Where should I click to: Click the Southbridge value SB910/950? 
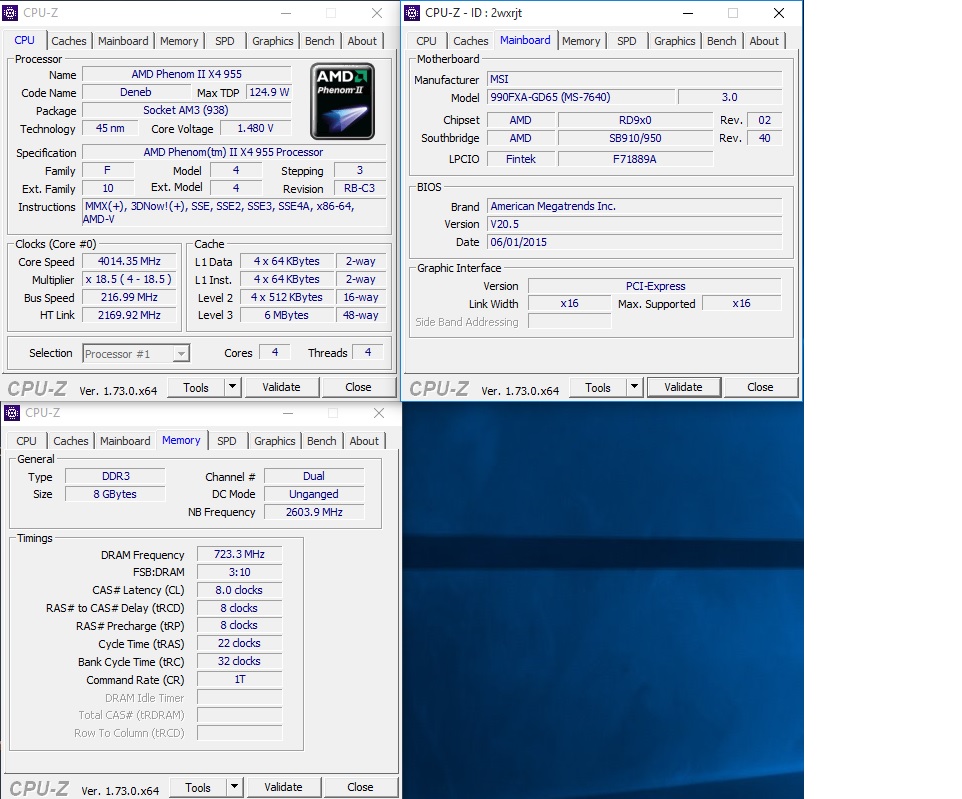click(636, 139)
